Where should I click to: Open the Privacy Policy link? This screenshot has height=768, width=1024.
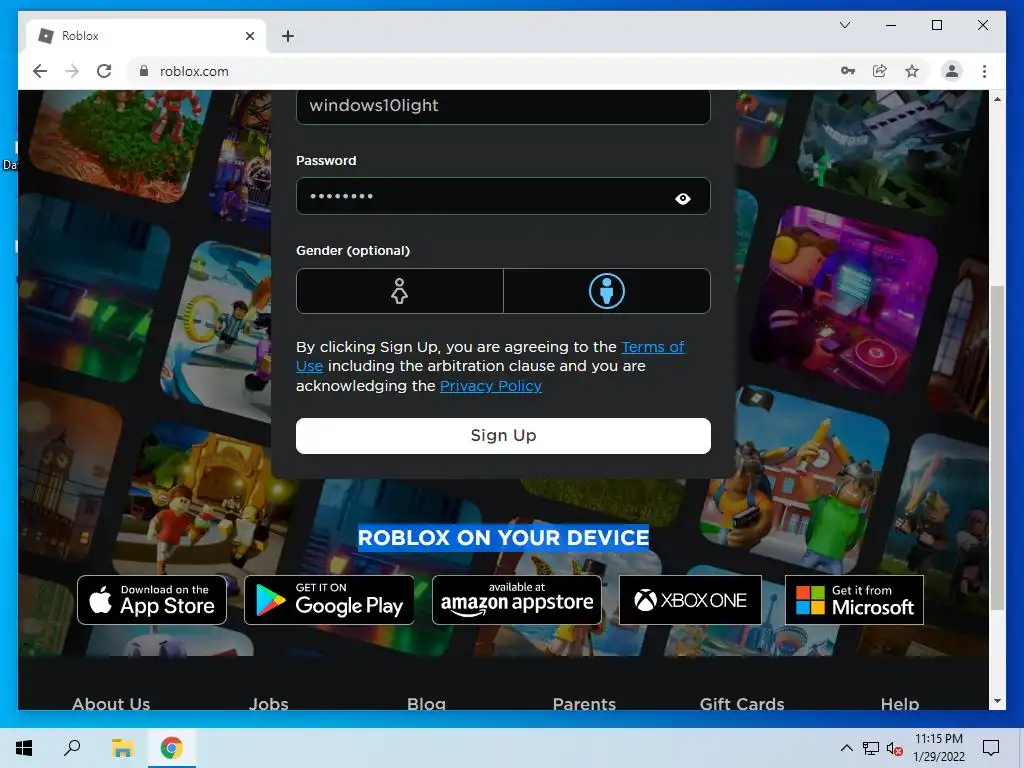pos(490,385)
